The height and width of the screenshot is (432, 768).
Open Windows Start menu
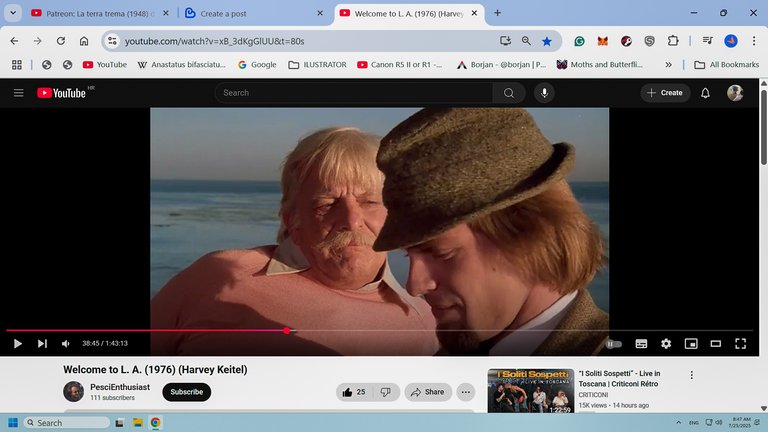pos(13,422)
